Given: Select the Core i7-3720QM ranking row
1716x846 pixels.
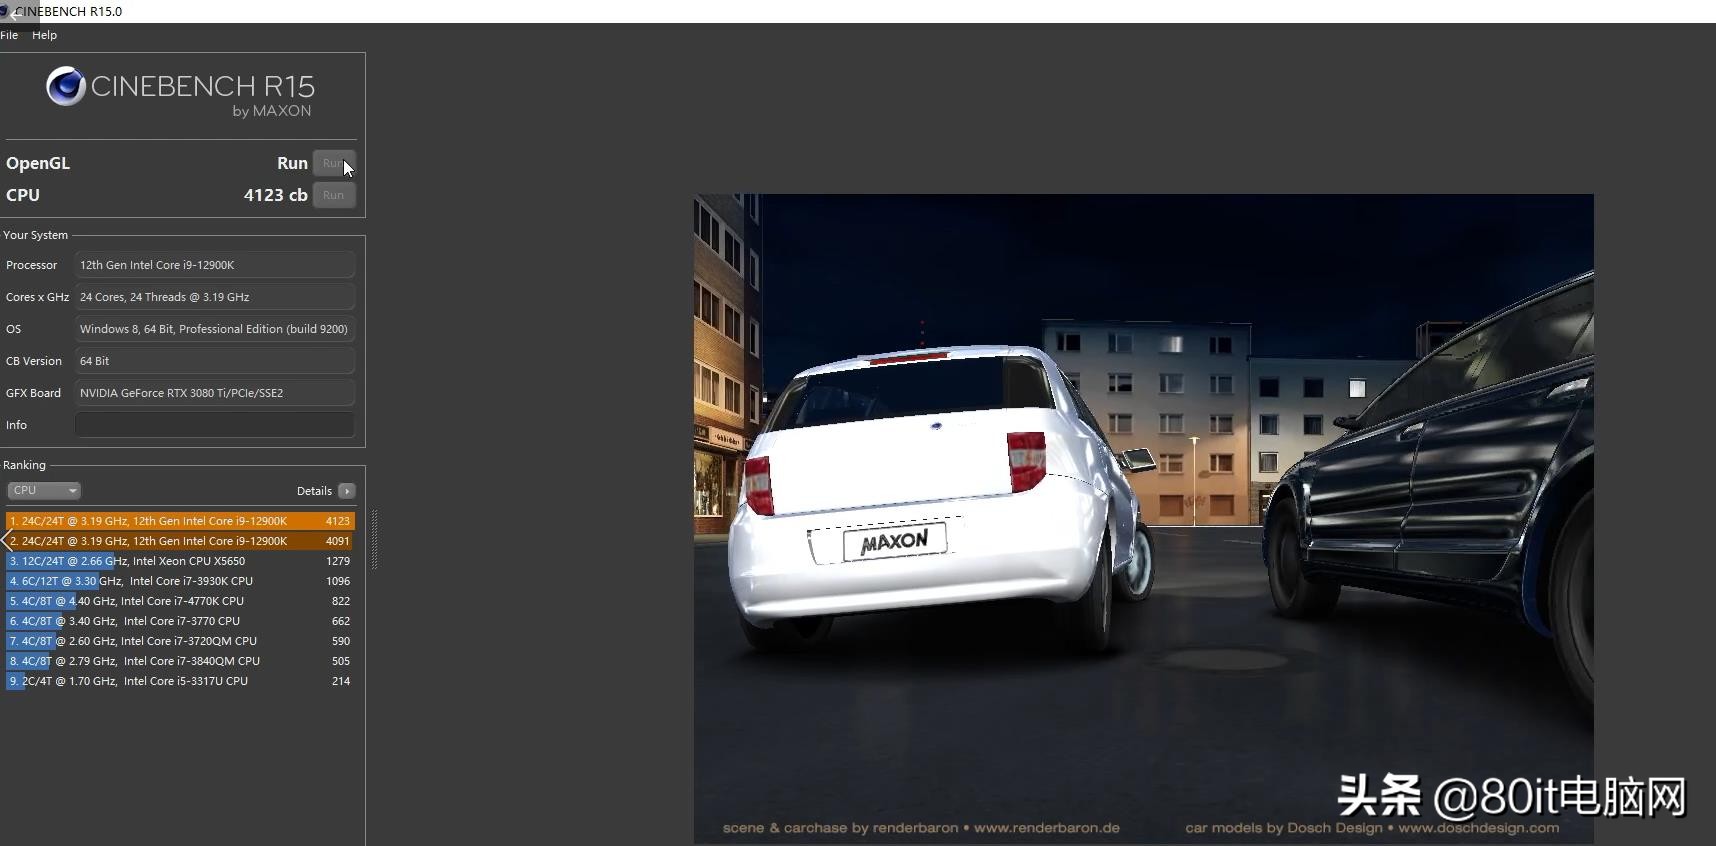Looking at the screenshot, I should click(x=180, y=641).
